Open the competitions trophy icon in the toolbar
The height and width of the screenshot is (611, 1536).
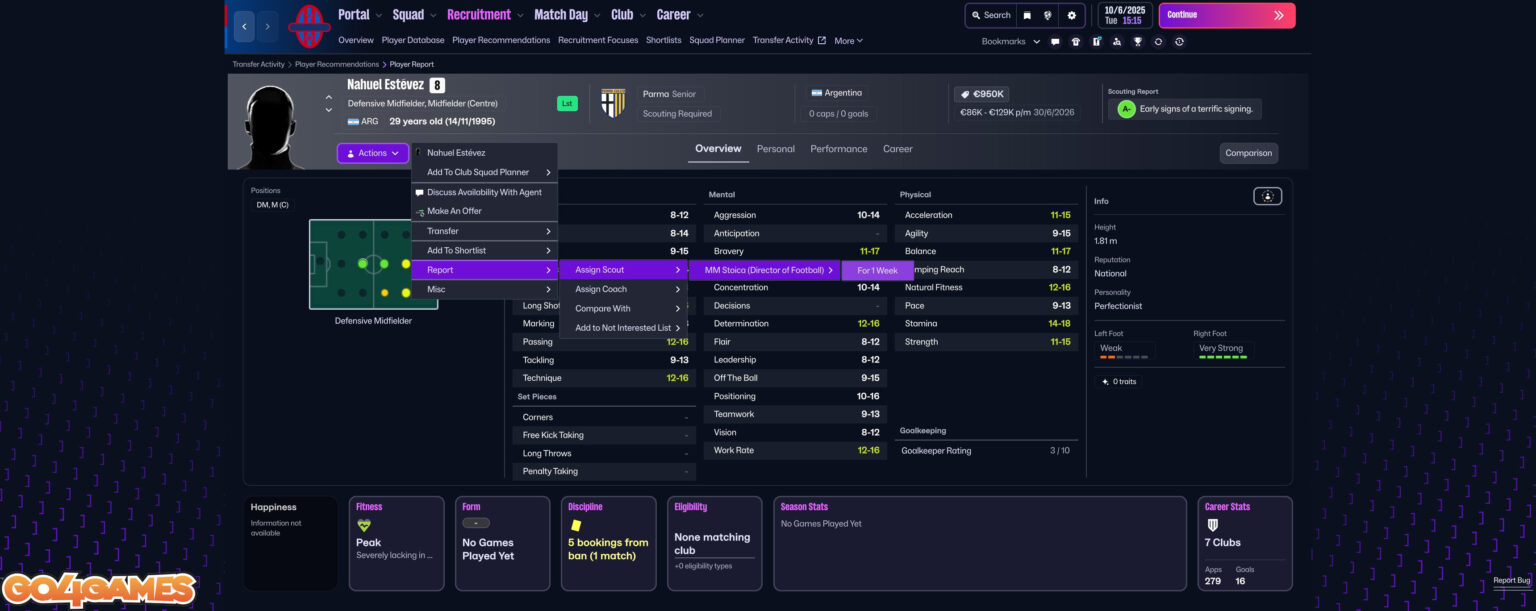point(1138,41)
